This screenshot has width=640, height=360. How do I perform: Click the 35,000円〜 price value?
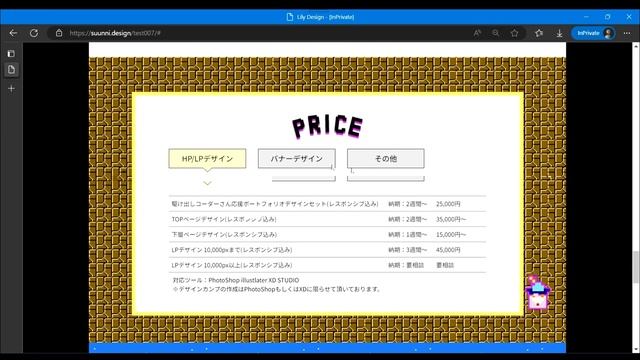(451, 219)
